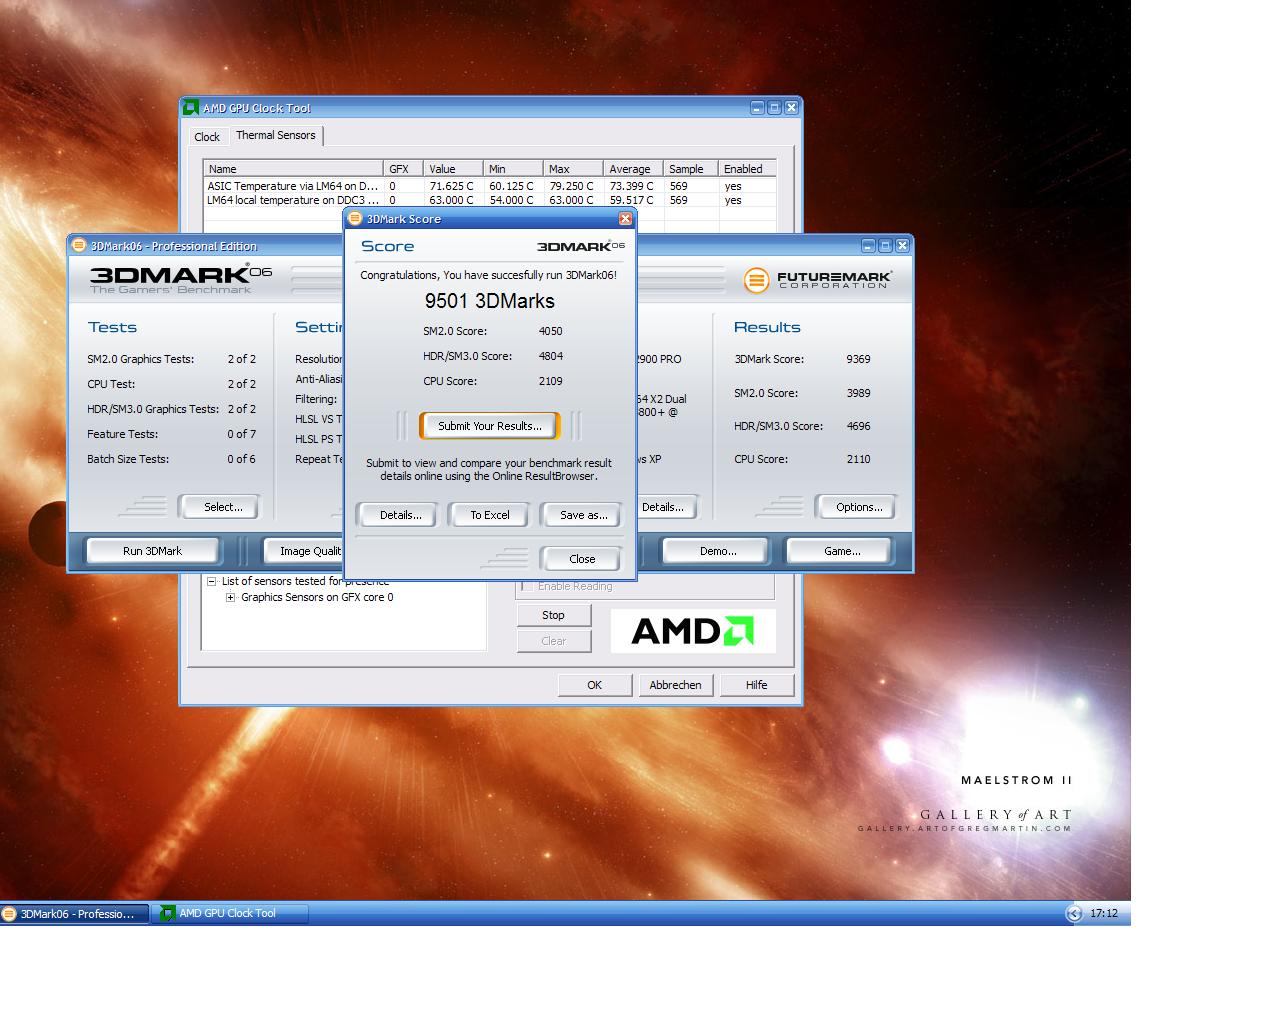This screenshot has width=1280, height=1024.
Task: Minimize the 3DMark06 window
Action: [x=868, y=245]
